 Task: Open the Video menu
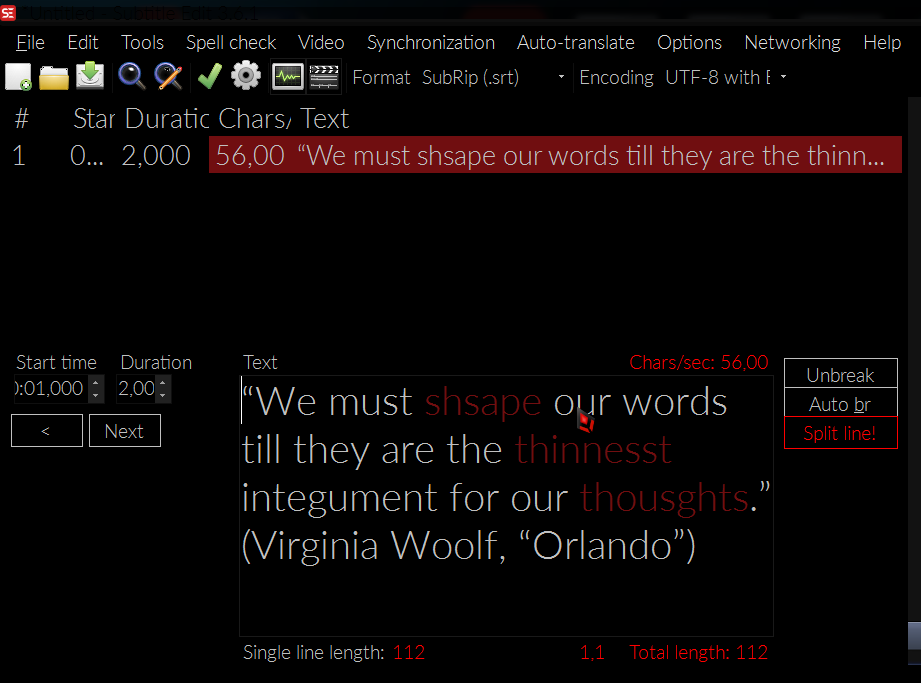coord(321,42)
